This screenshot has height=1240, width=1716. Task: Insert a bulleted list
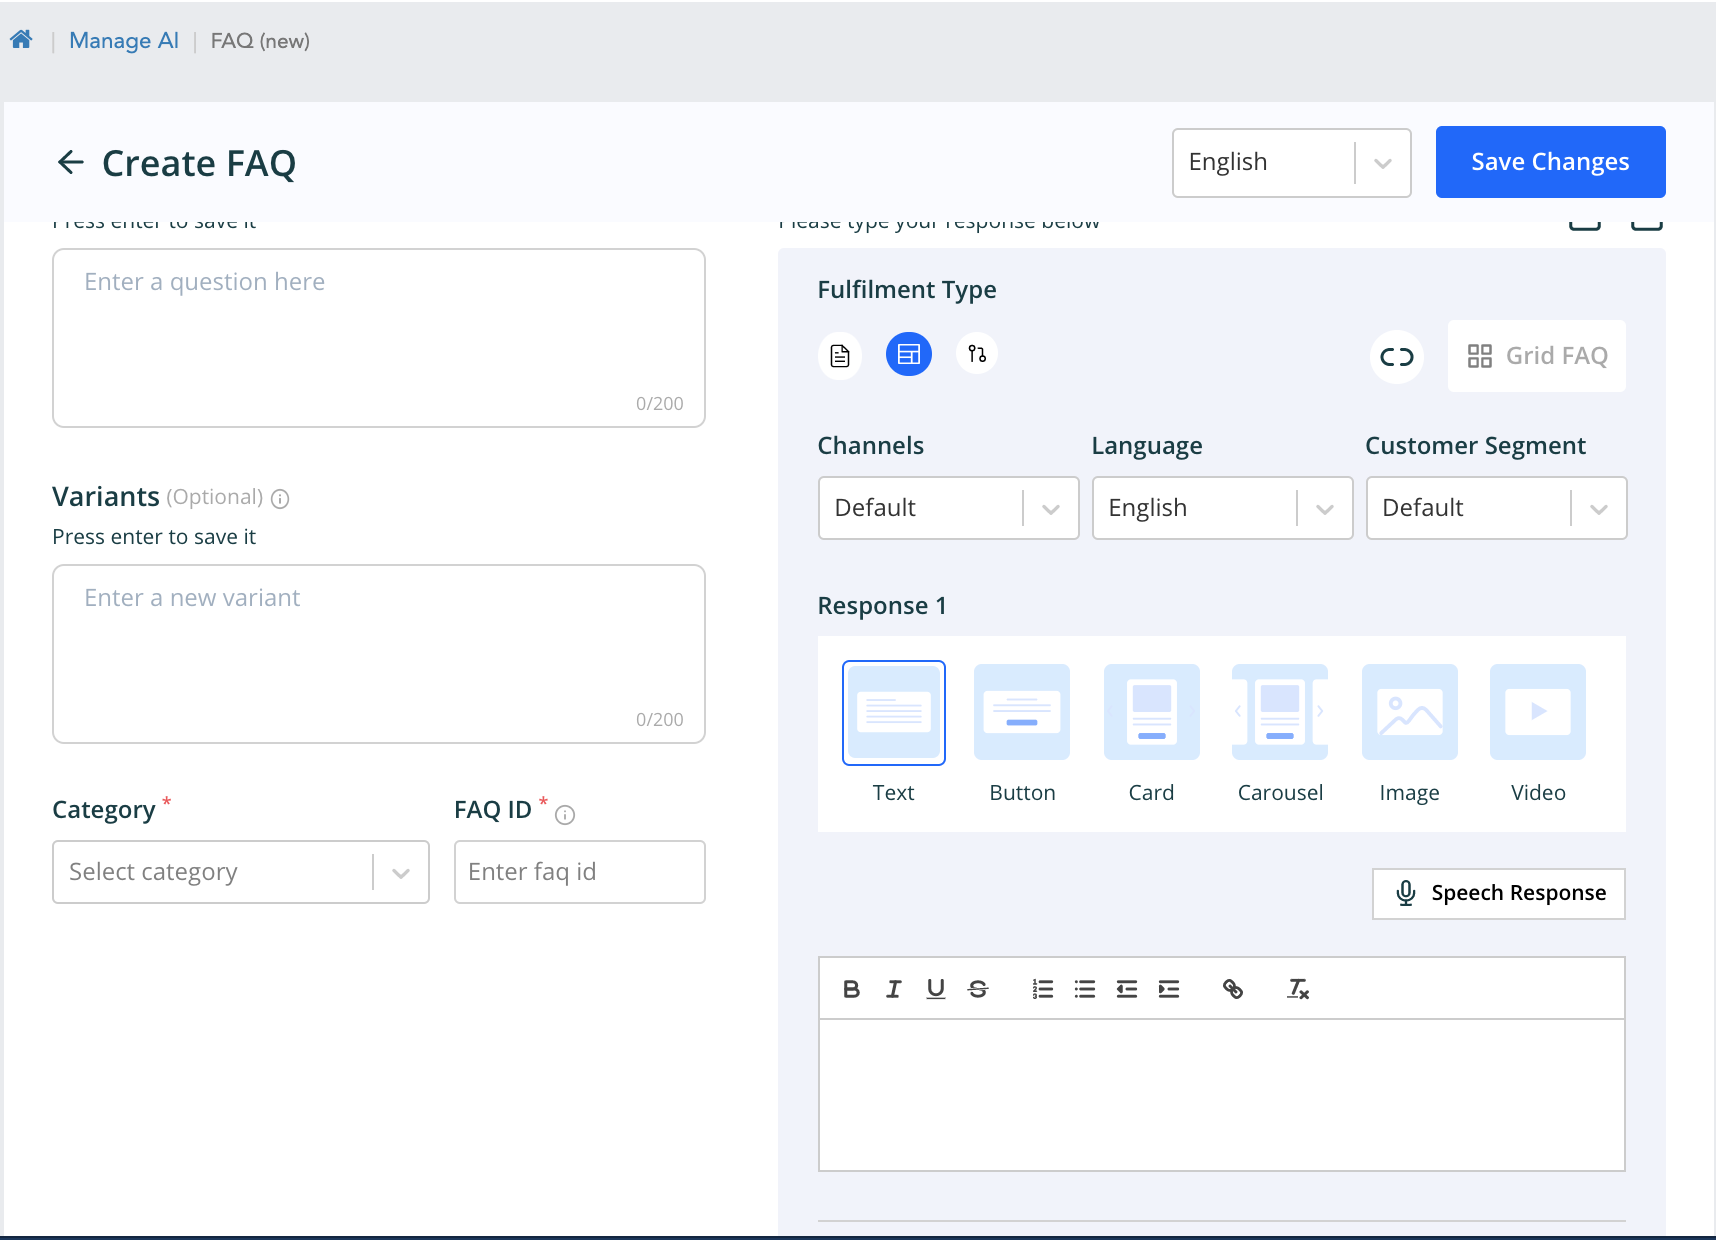click(1085, 989)
